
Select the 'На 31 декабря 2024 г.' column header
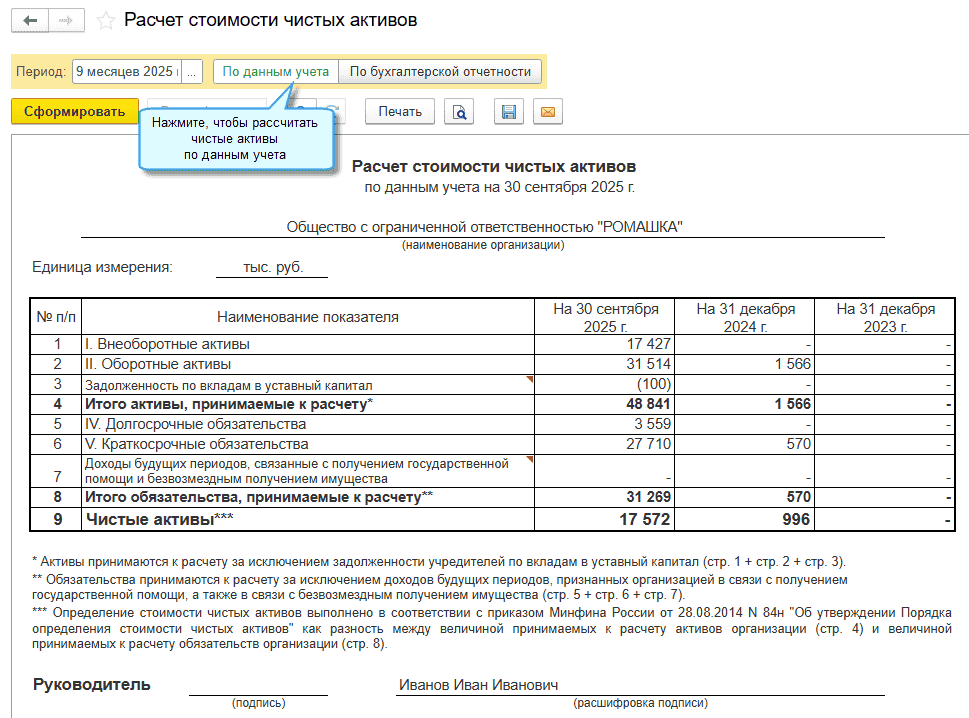tap(745, 317)
